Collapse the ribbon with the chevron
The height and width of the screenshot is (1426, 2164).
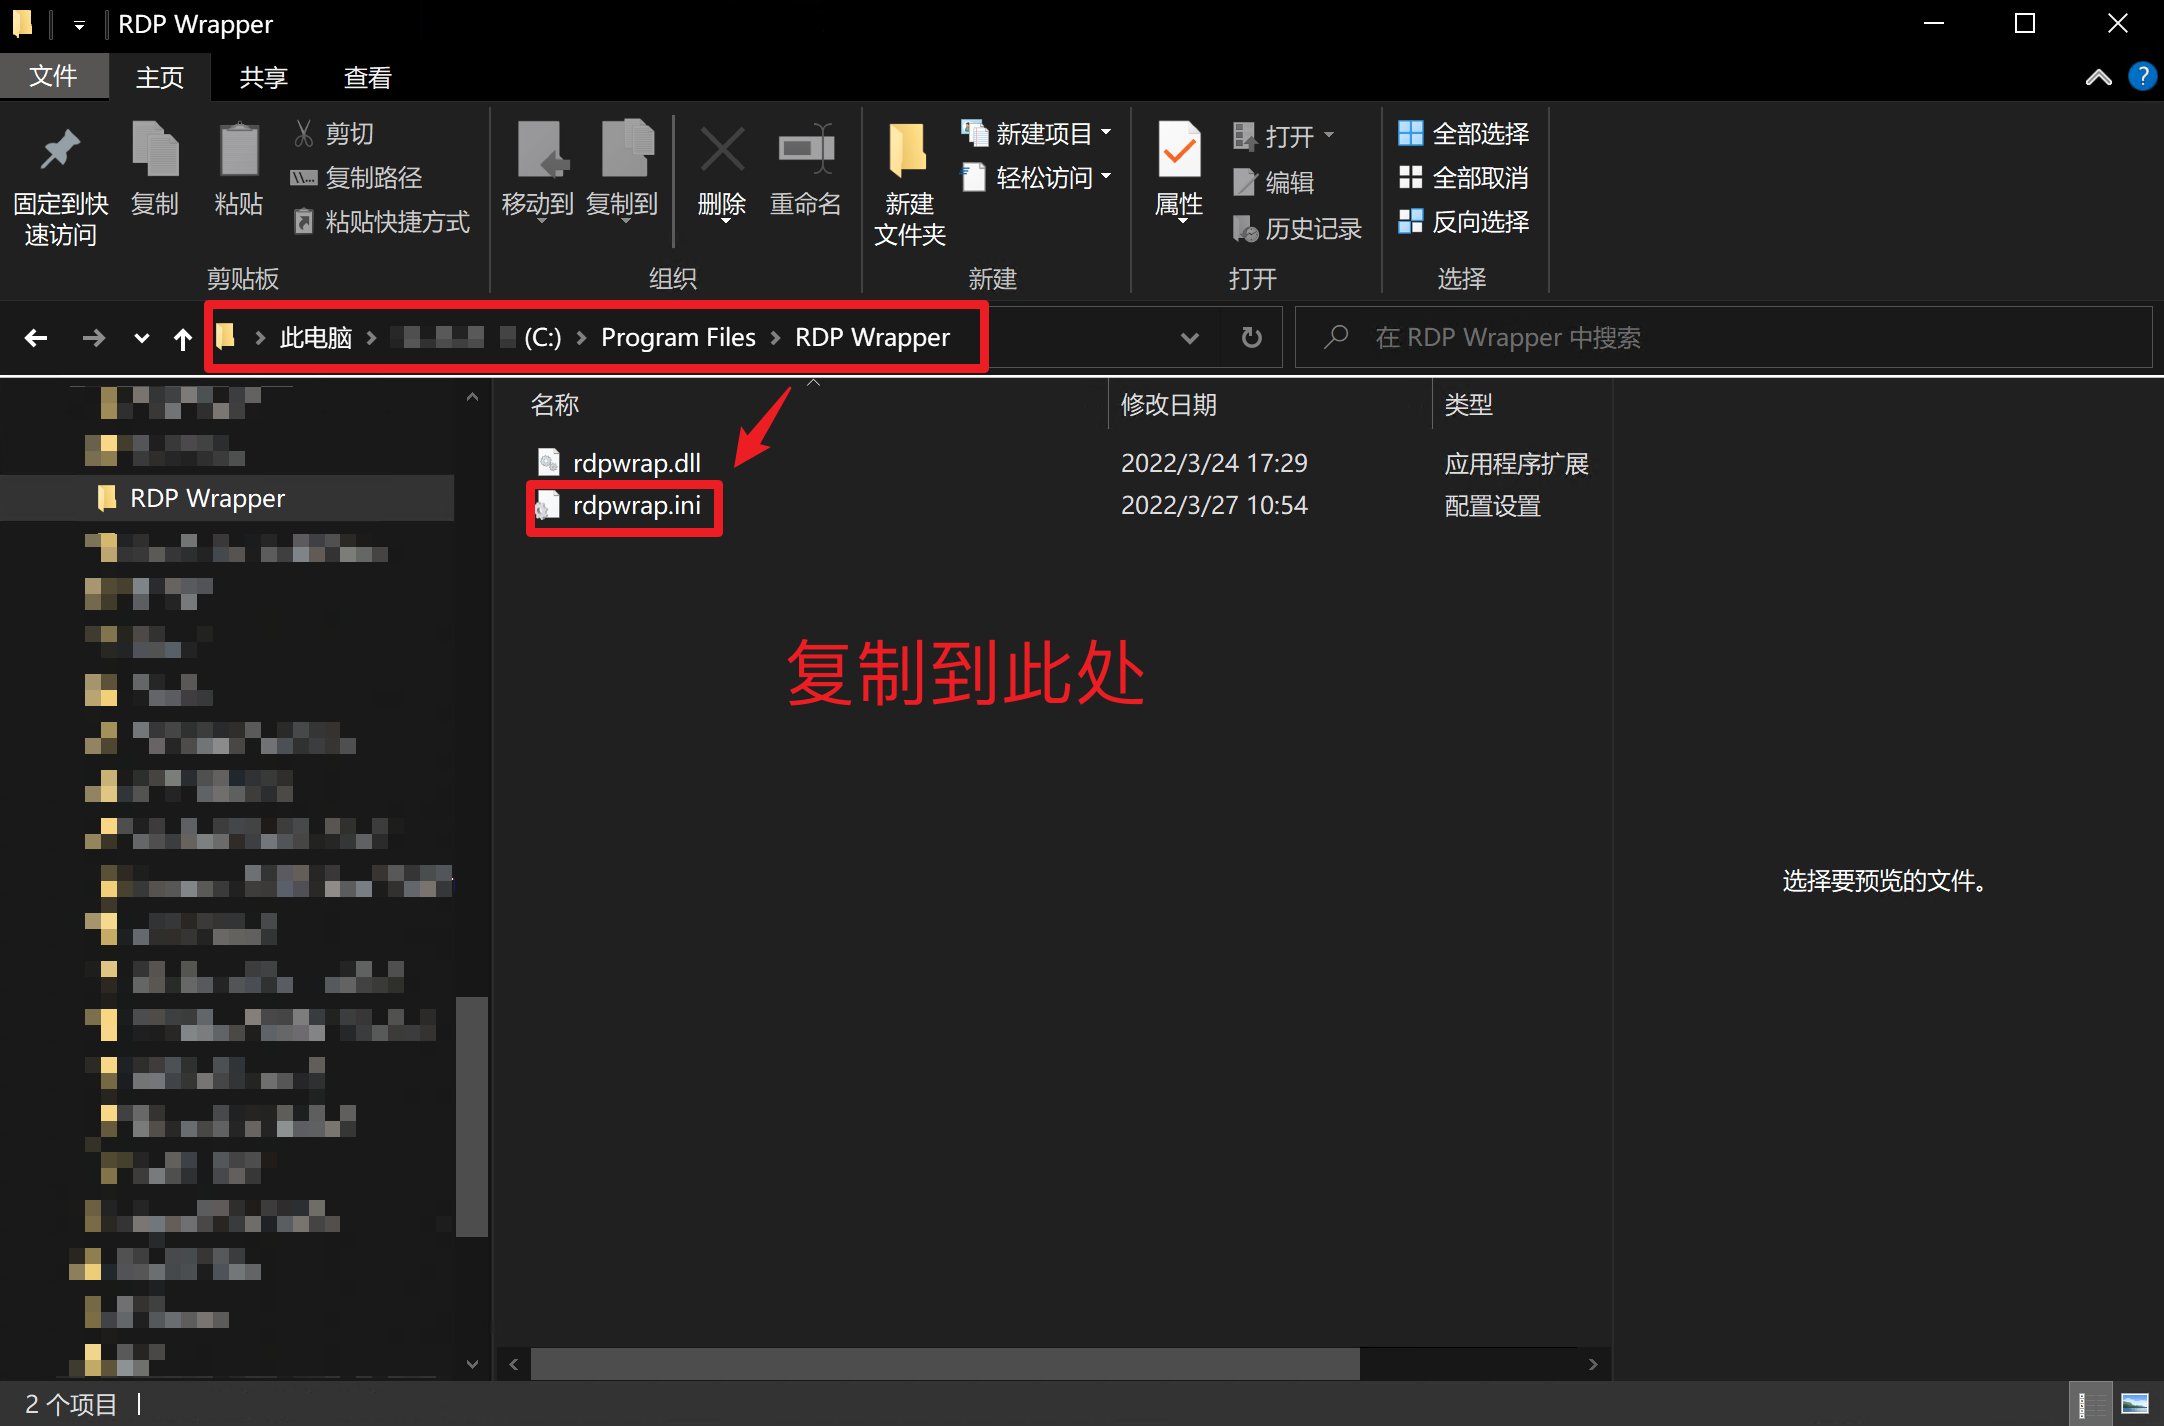[2098, 77]
